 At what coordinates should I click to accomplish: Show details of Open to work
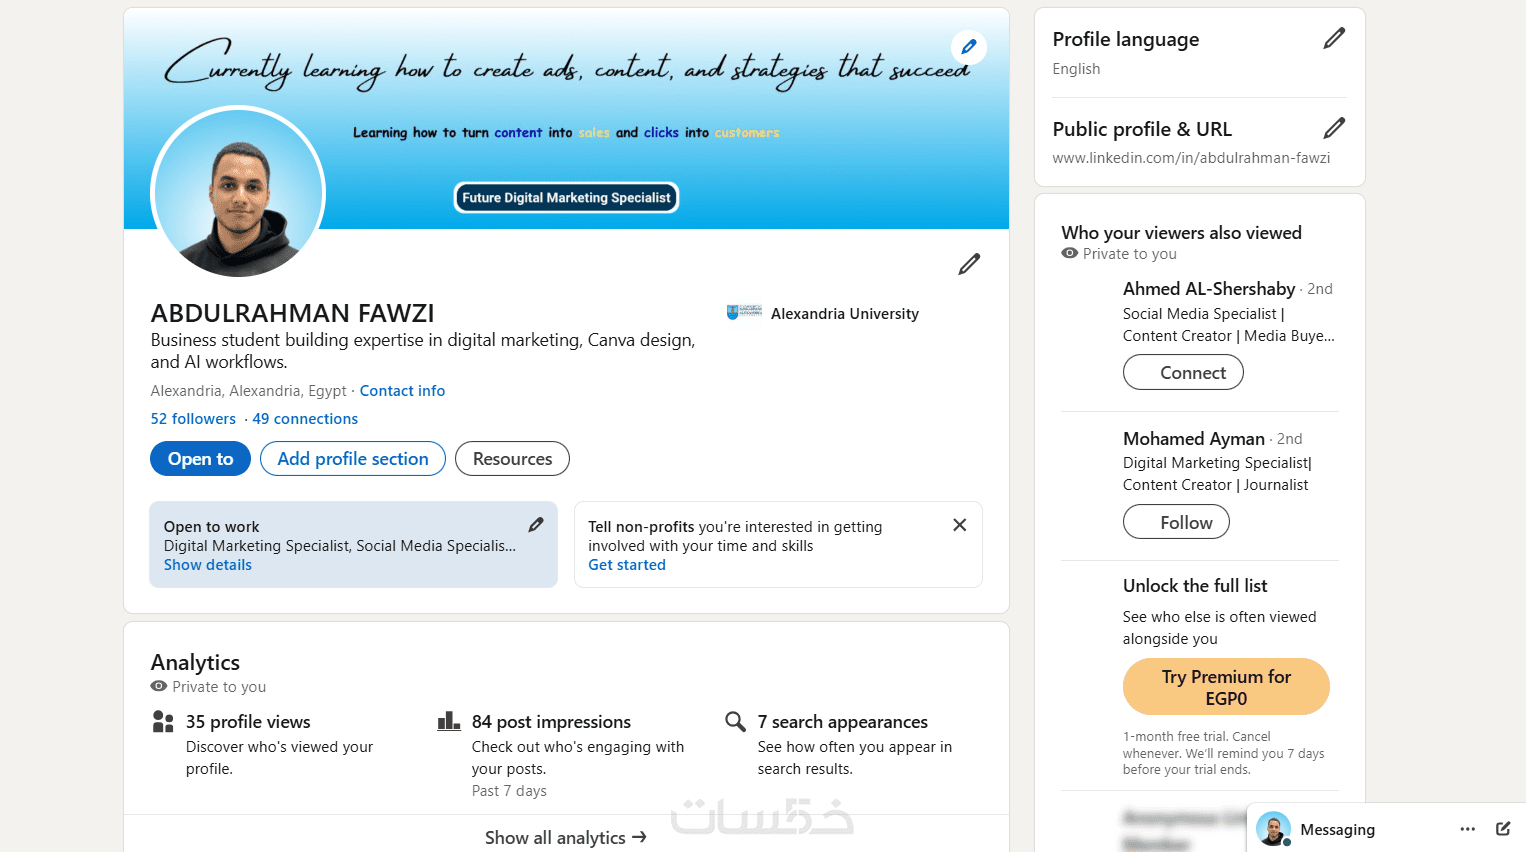tap(208, 565)
